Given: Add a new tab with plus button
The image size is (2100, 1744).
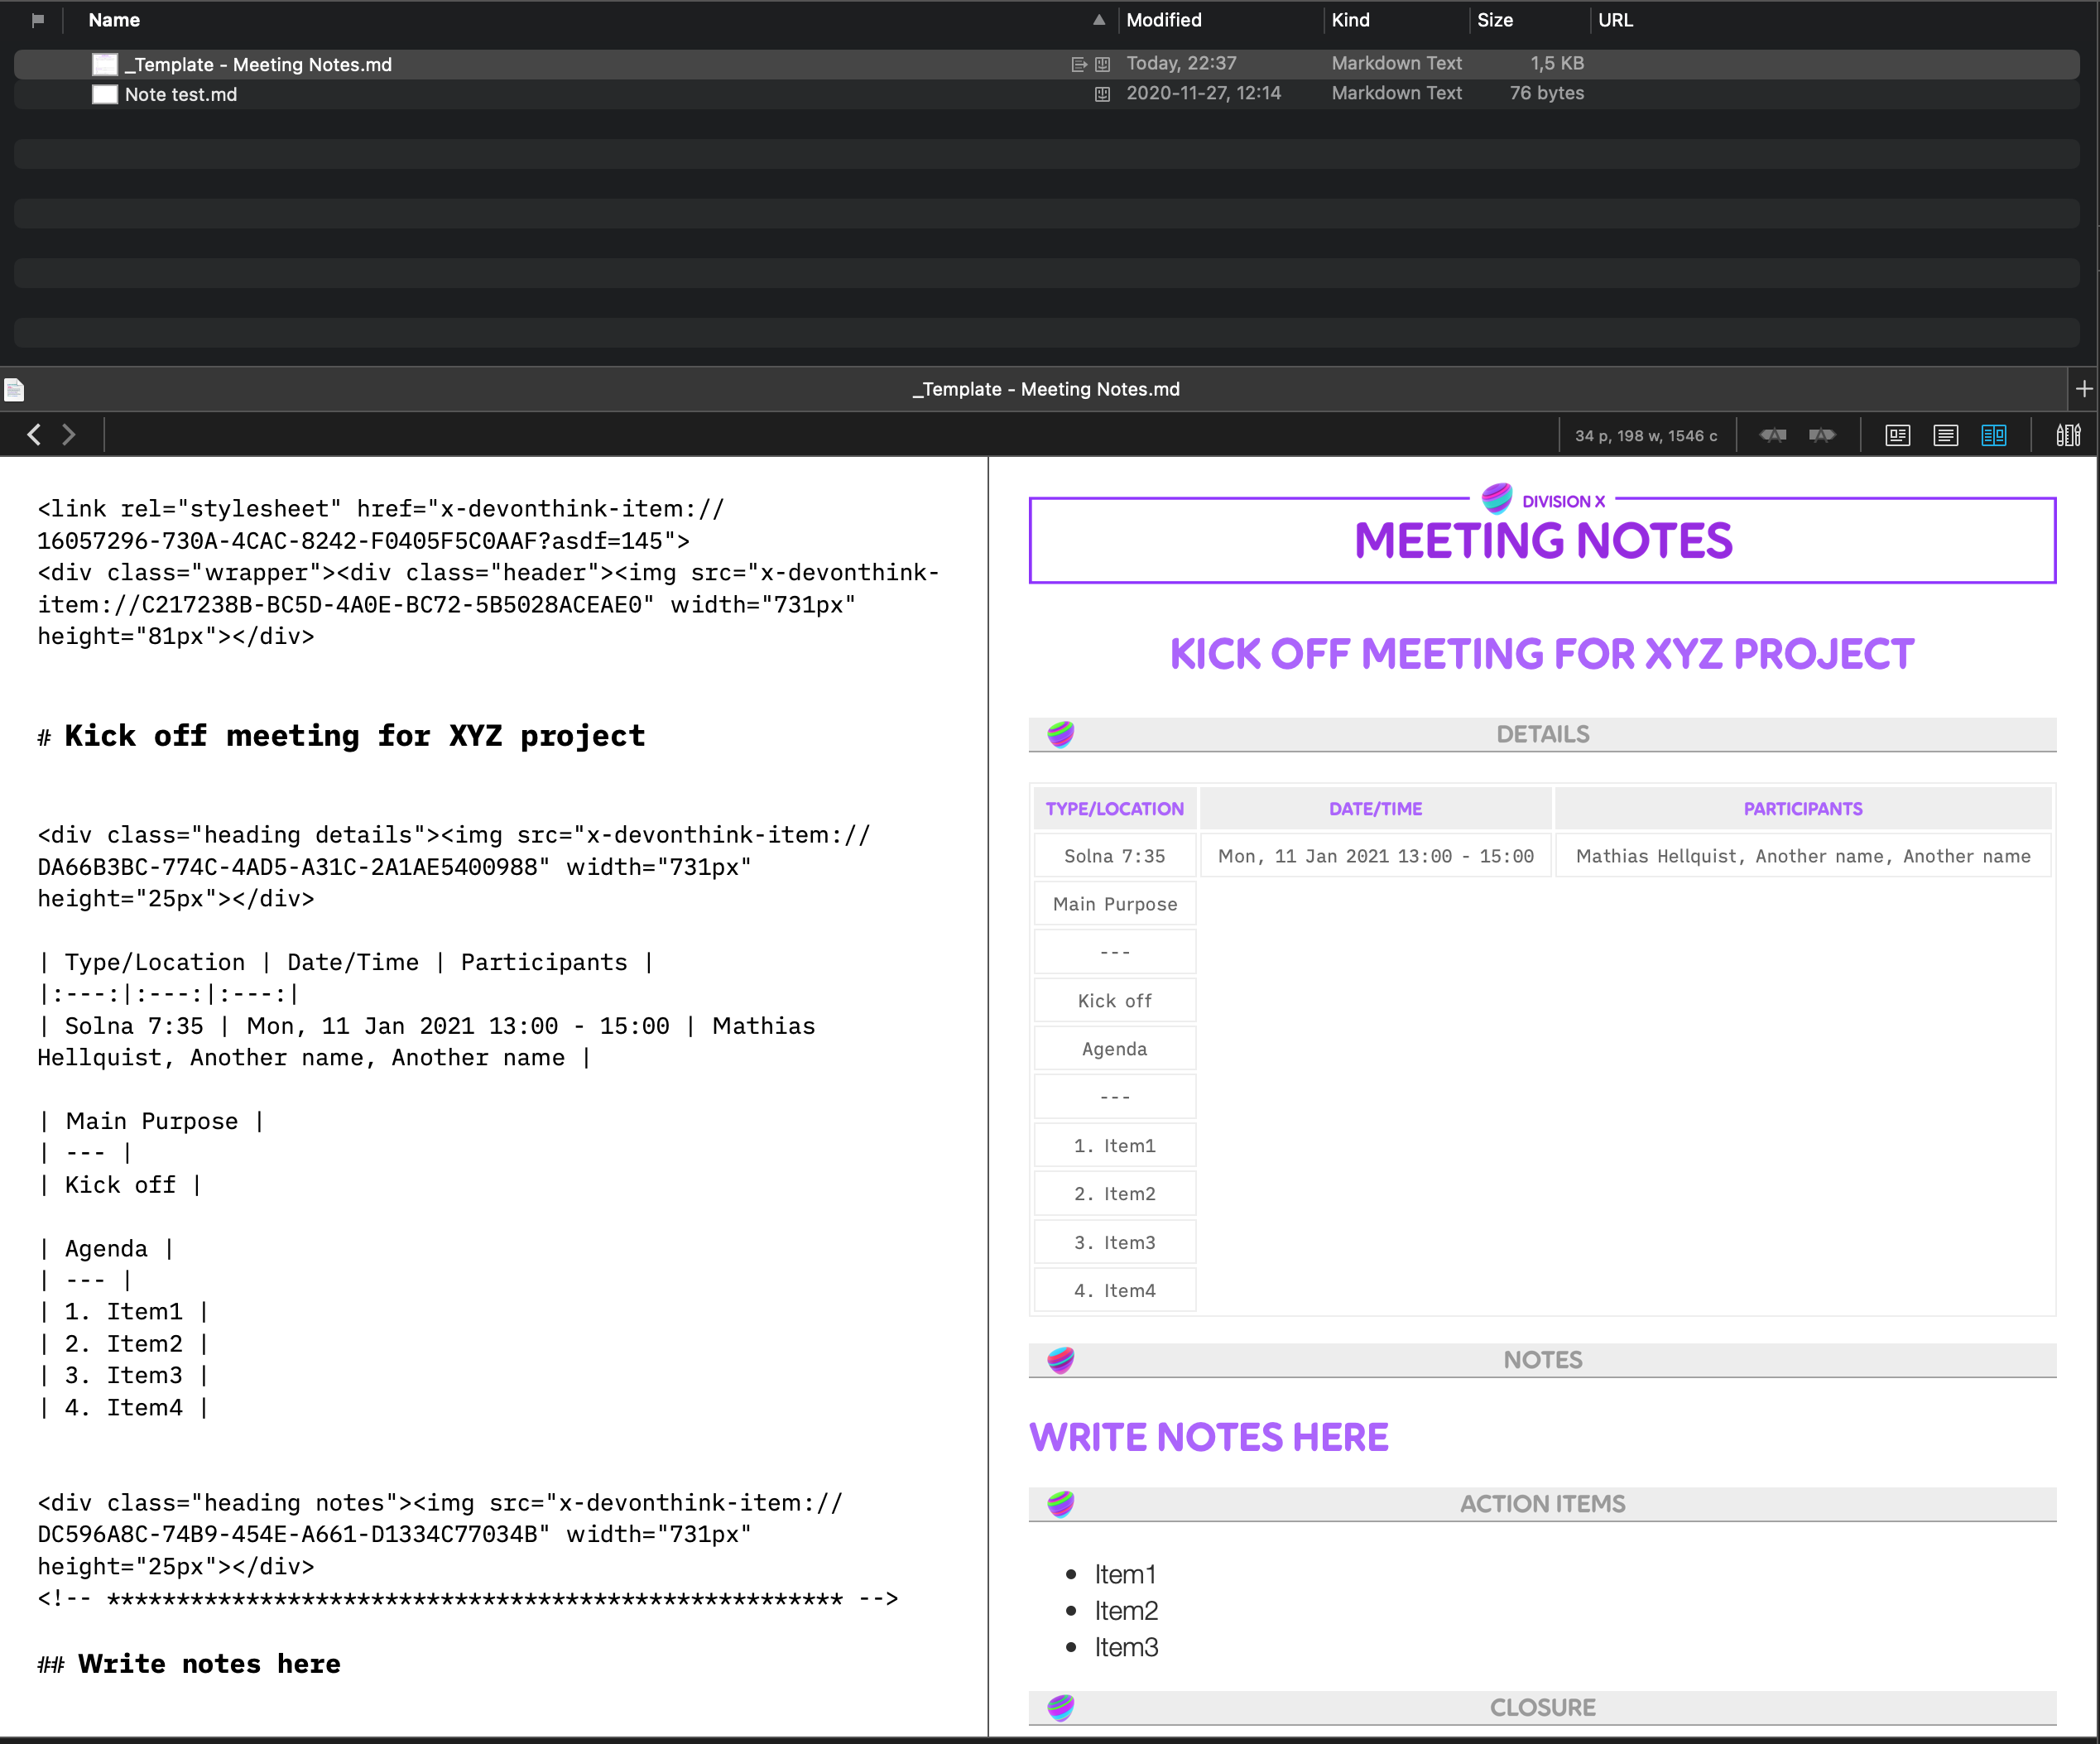Looking at the screenshot, I should (2083, 389).
